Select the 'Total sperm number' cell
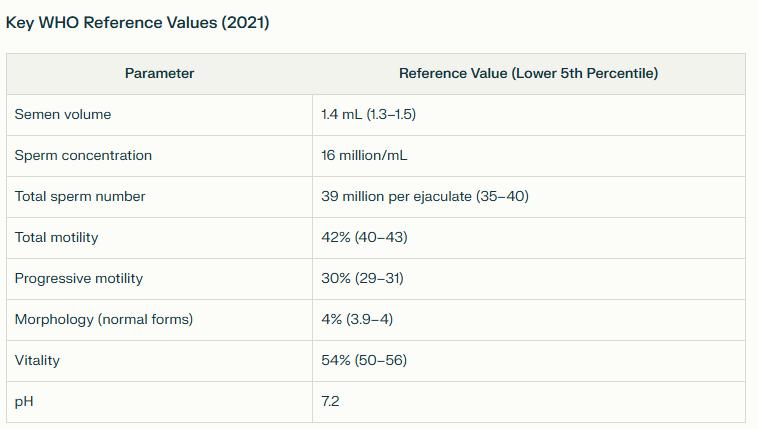Screen dimensions: 758x429 (80, 196)
